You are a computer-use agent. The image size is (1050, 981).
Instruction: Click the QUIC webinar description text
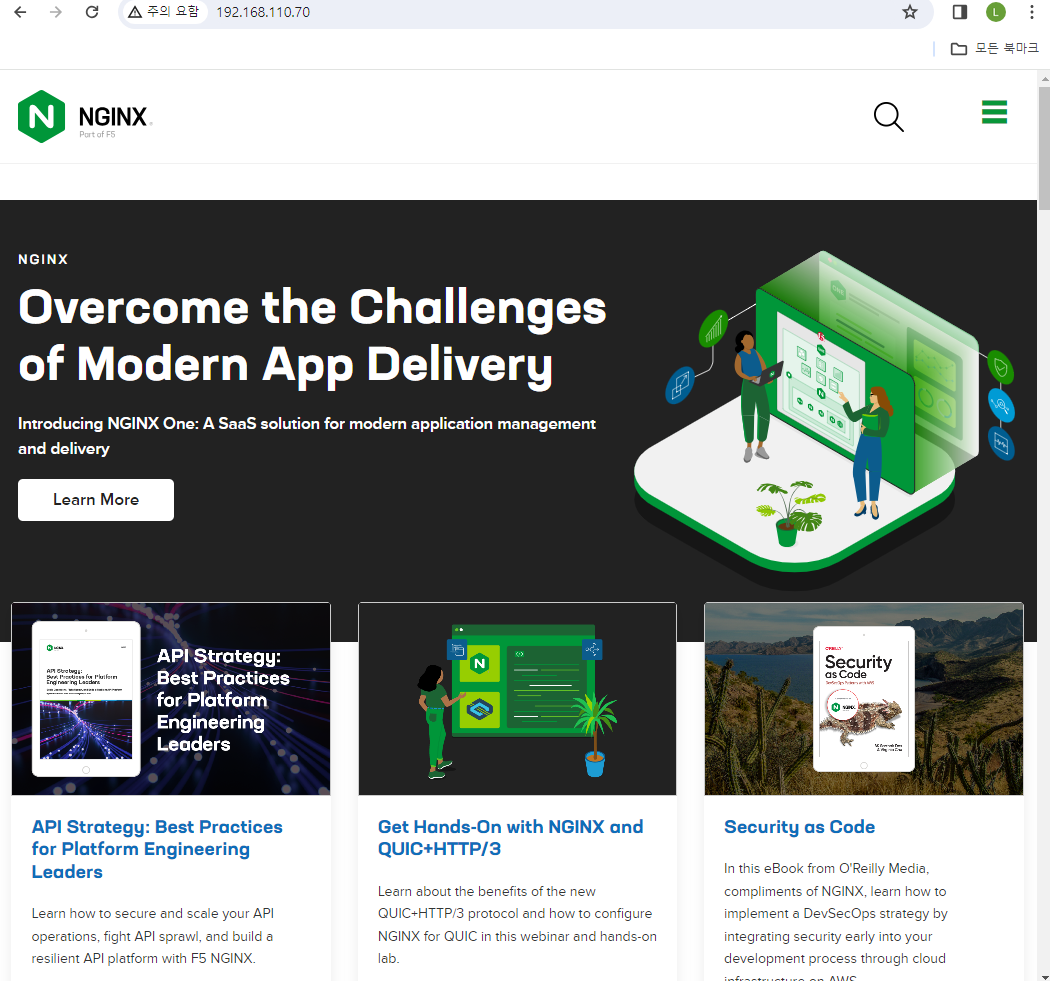coord(517,925)
